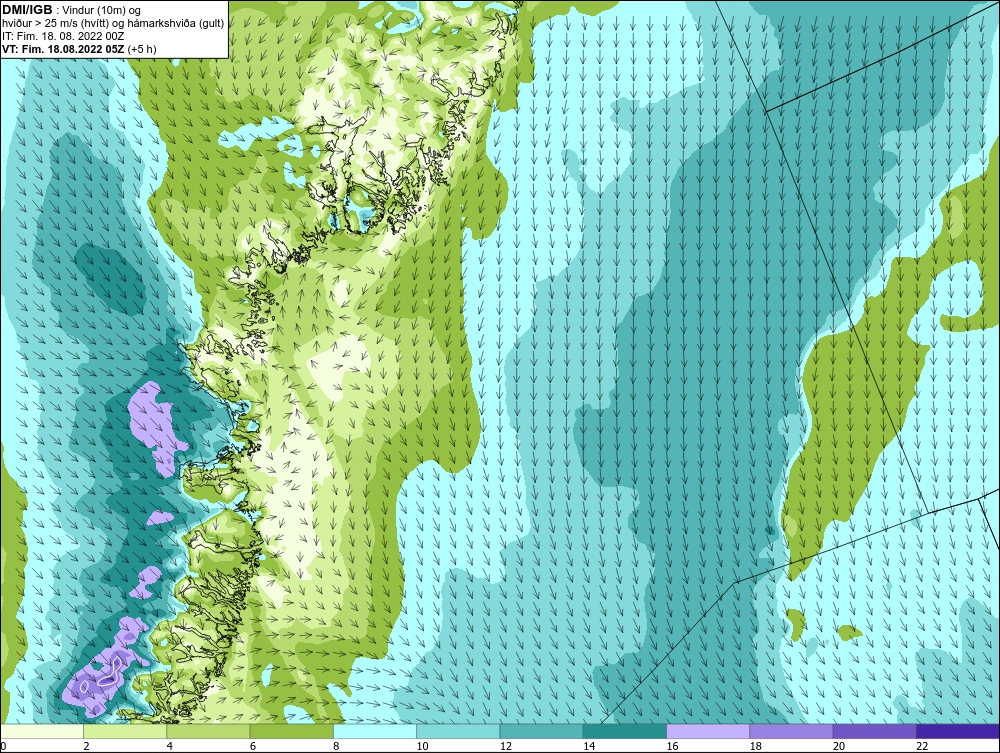Click the 2-4 m/s light green swatch
This screenshot has height=753, width=1000.
coord(125,731)
